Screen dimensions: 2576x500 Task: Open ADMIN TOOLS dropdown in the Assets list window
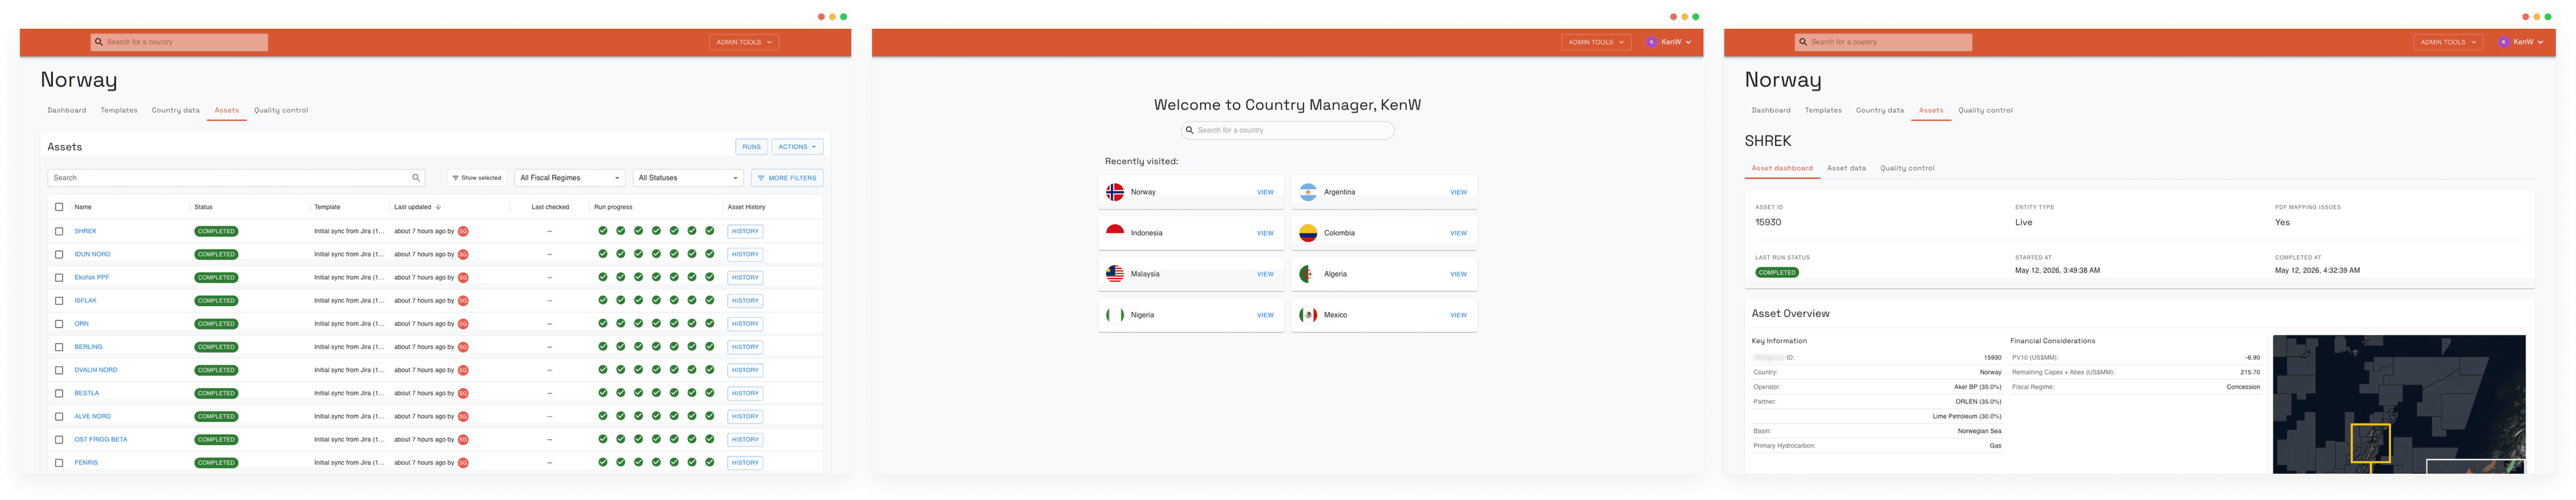click(744, 42)
